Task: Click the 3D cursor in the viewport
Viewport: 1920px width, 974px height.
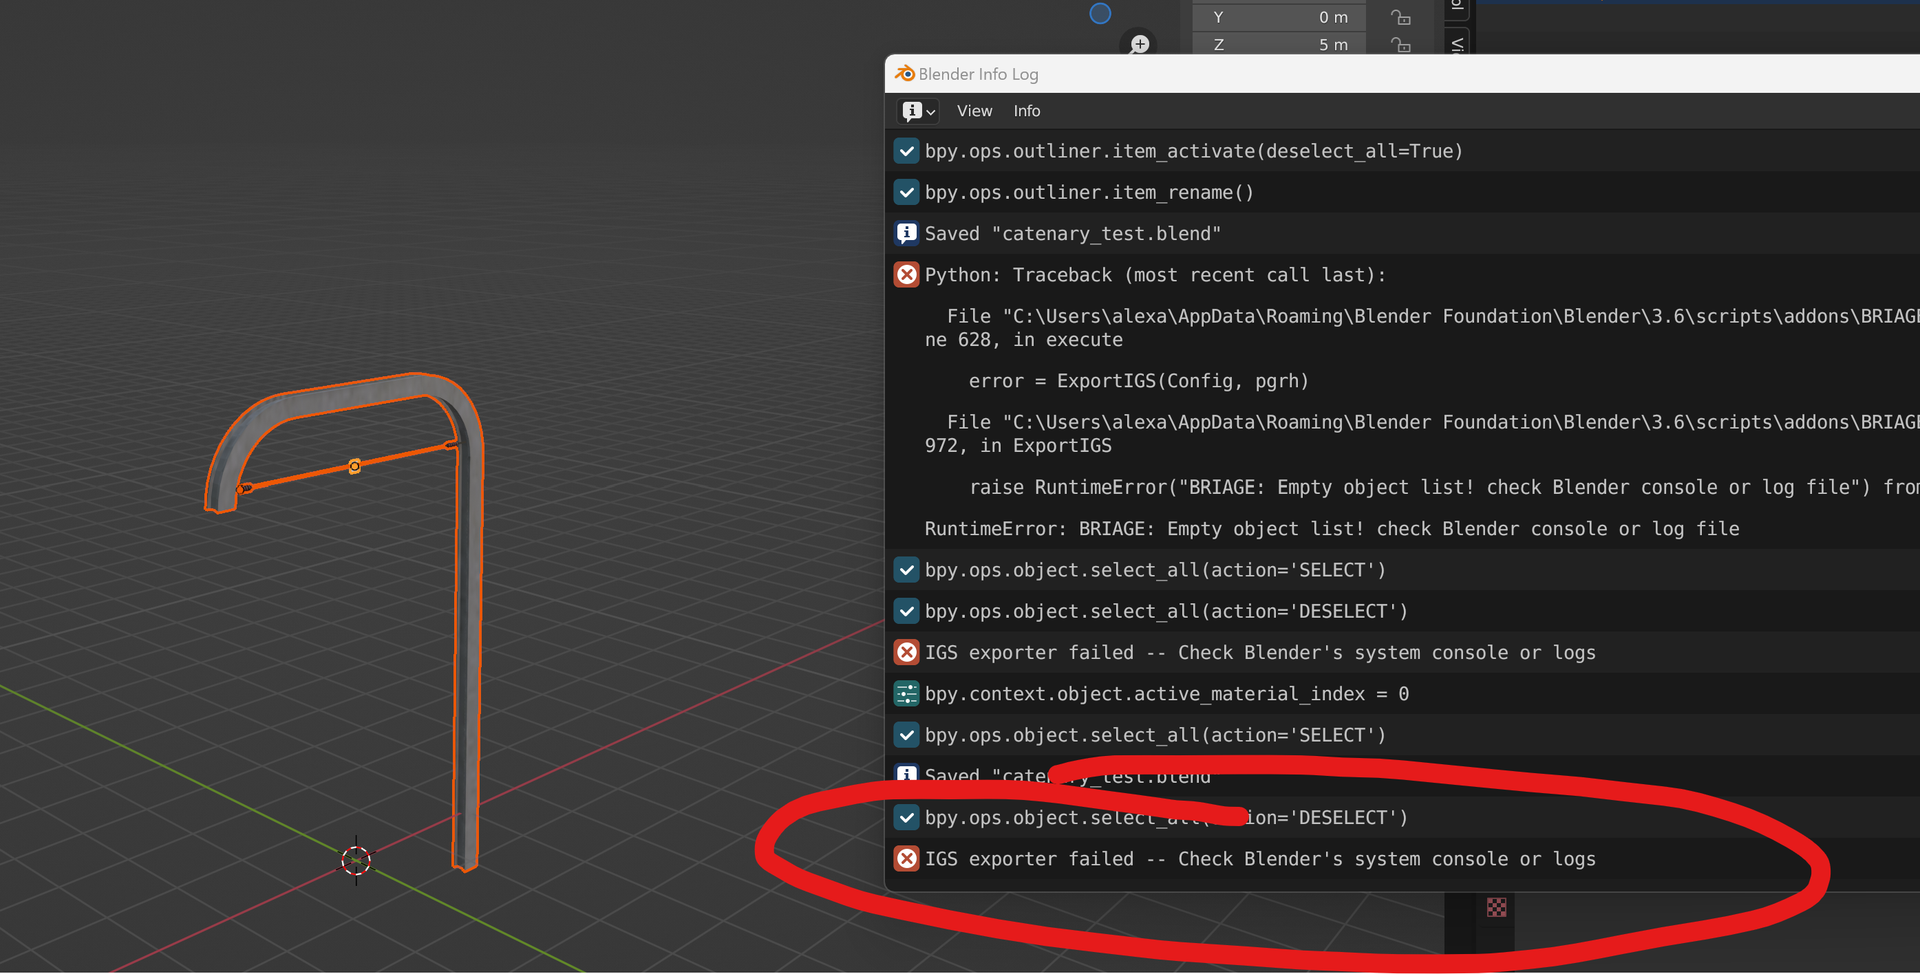Action: click(x=356, y=860)
